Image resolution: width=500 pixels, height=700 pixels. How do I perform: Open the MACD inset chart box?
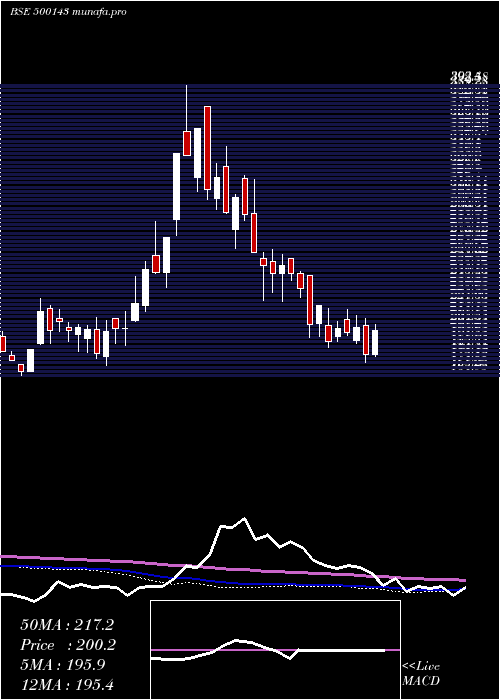(x=275, y=650)
